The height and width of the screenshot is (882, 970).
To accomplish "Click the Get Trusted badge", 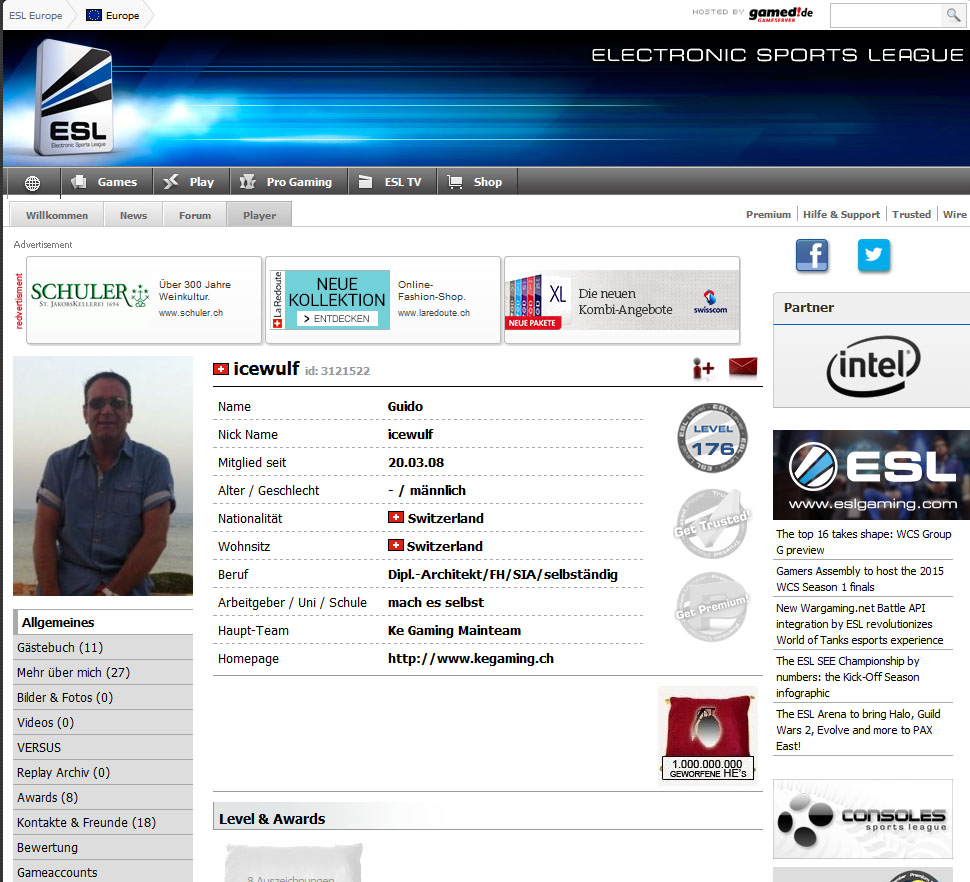I will [x=712, y=523].
